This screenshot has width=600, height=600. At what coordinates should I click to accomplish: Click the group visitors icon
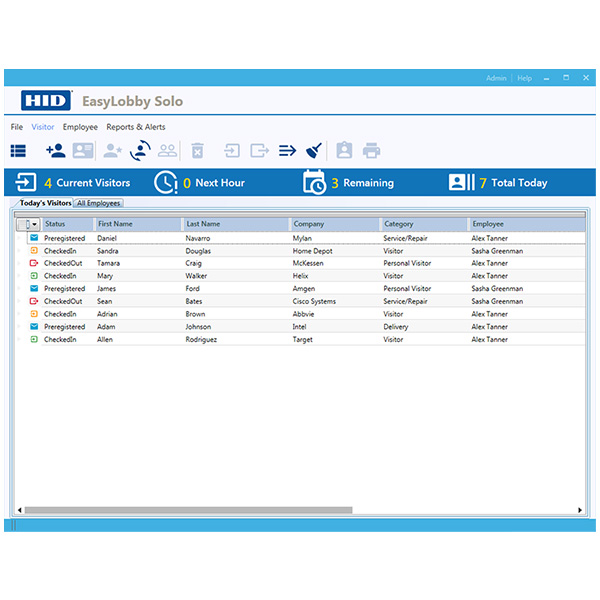click(x=167, y=151)
